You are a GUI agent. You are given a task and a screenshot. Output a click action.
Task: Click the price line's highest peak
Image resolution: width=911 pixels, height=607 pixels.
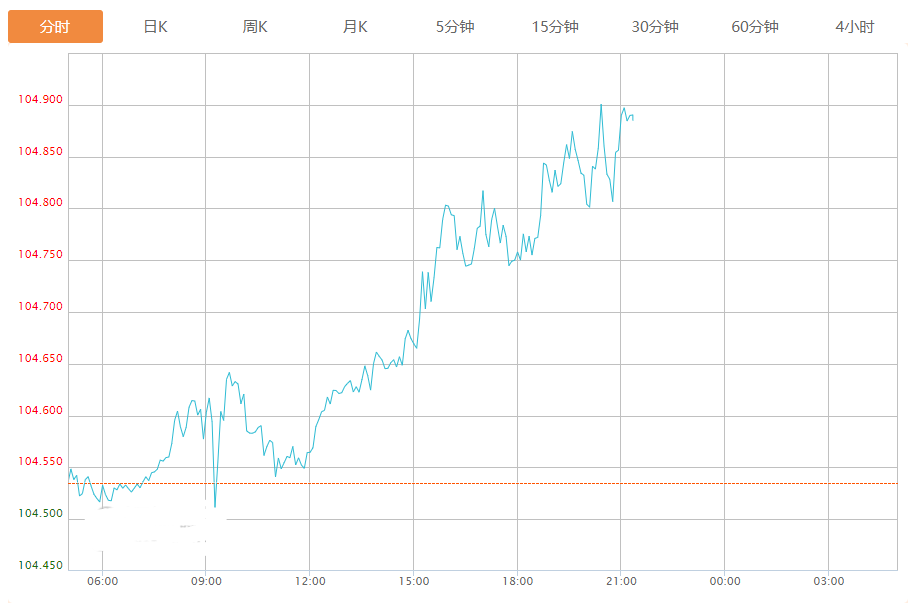tap(601, 105)
